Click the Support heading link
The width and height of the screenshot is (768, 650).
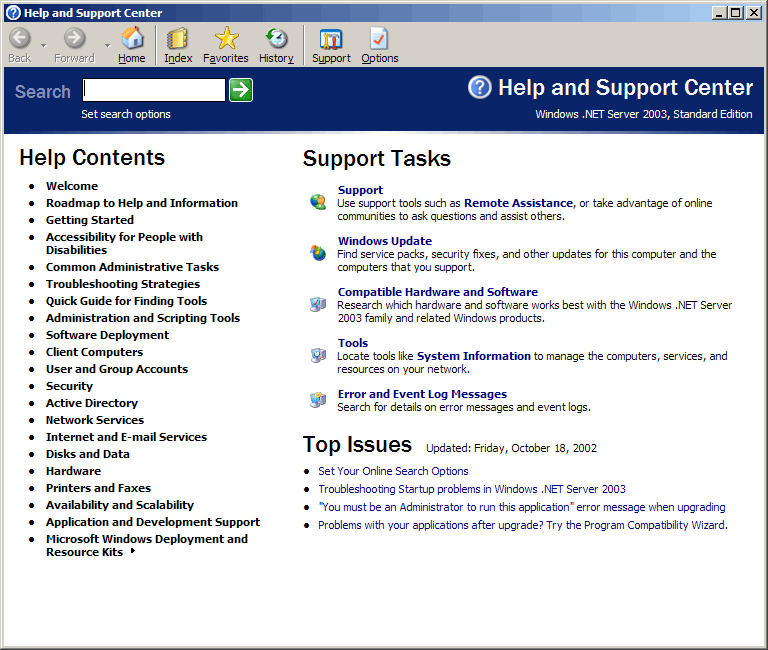click(360, 190)
